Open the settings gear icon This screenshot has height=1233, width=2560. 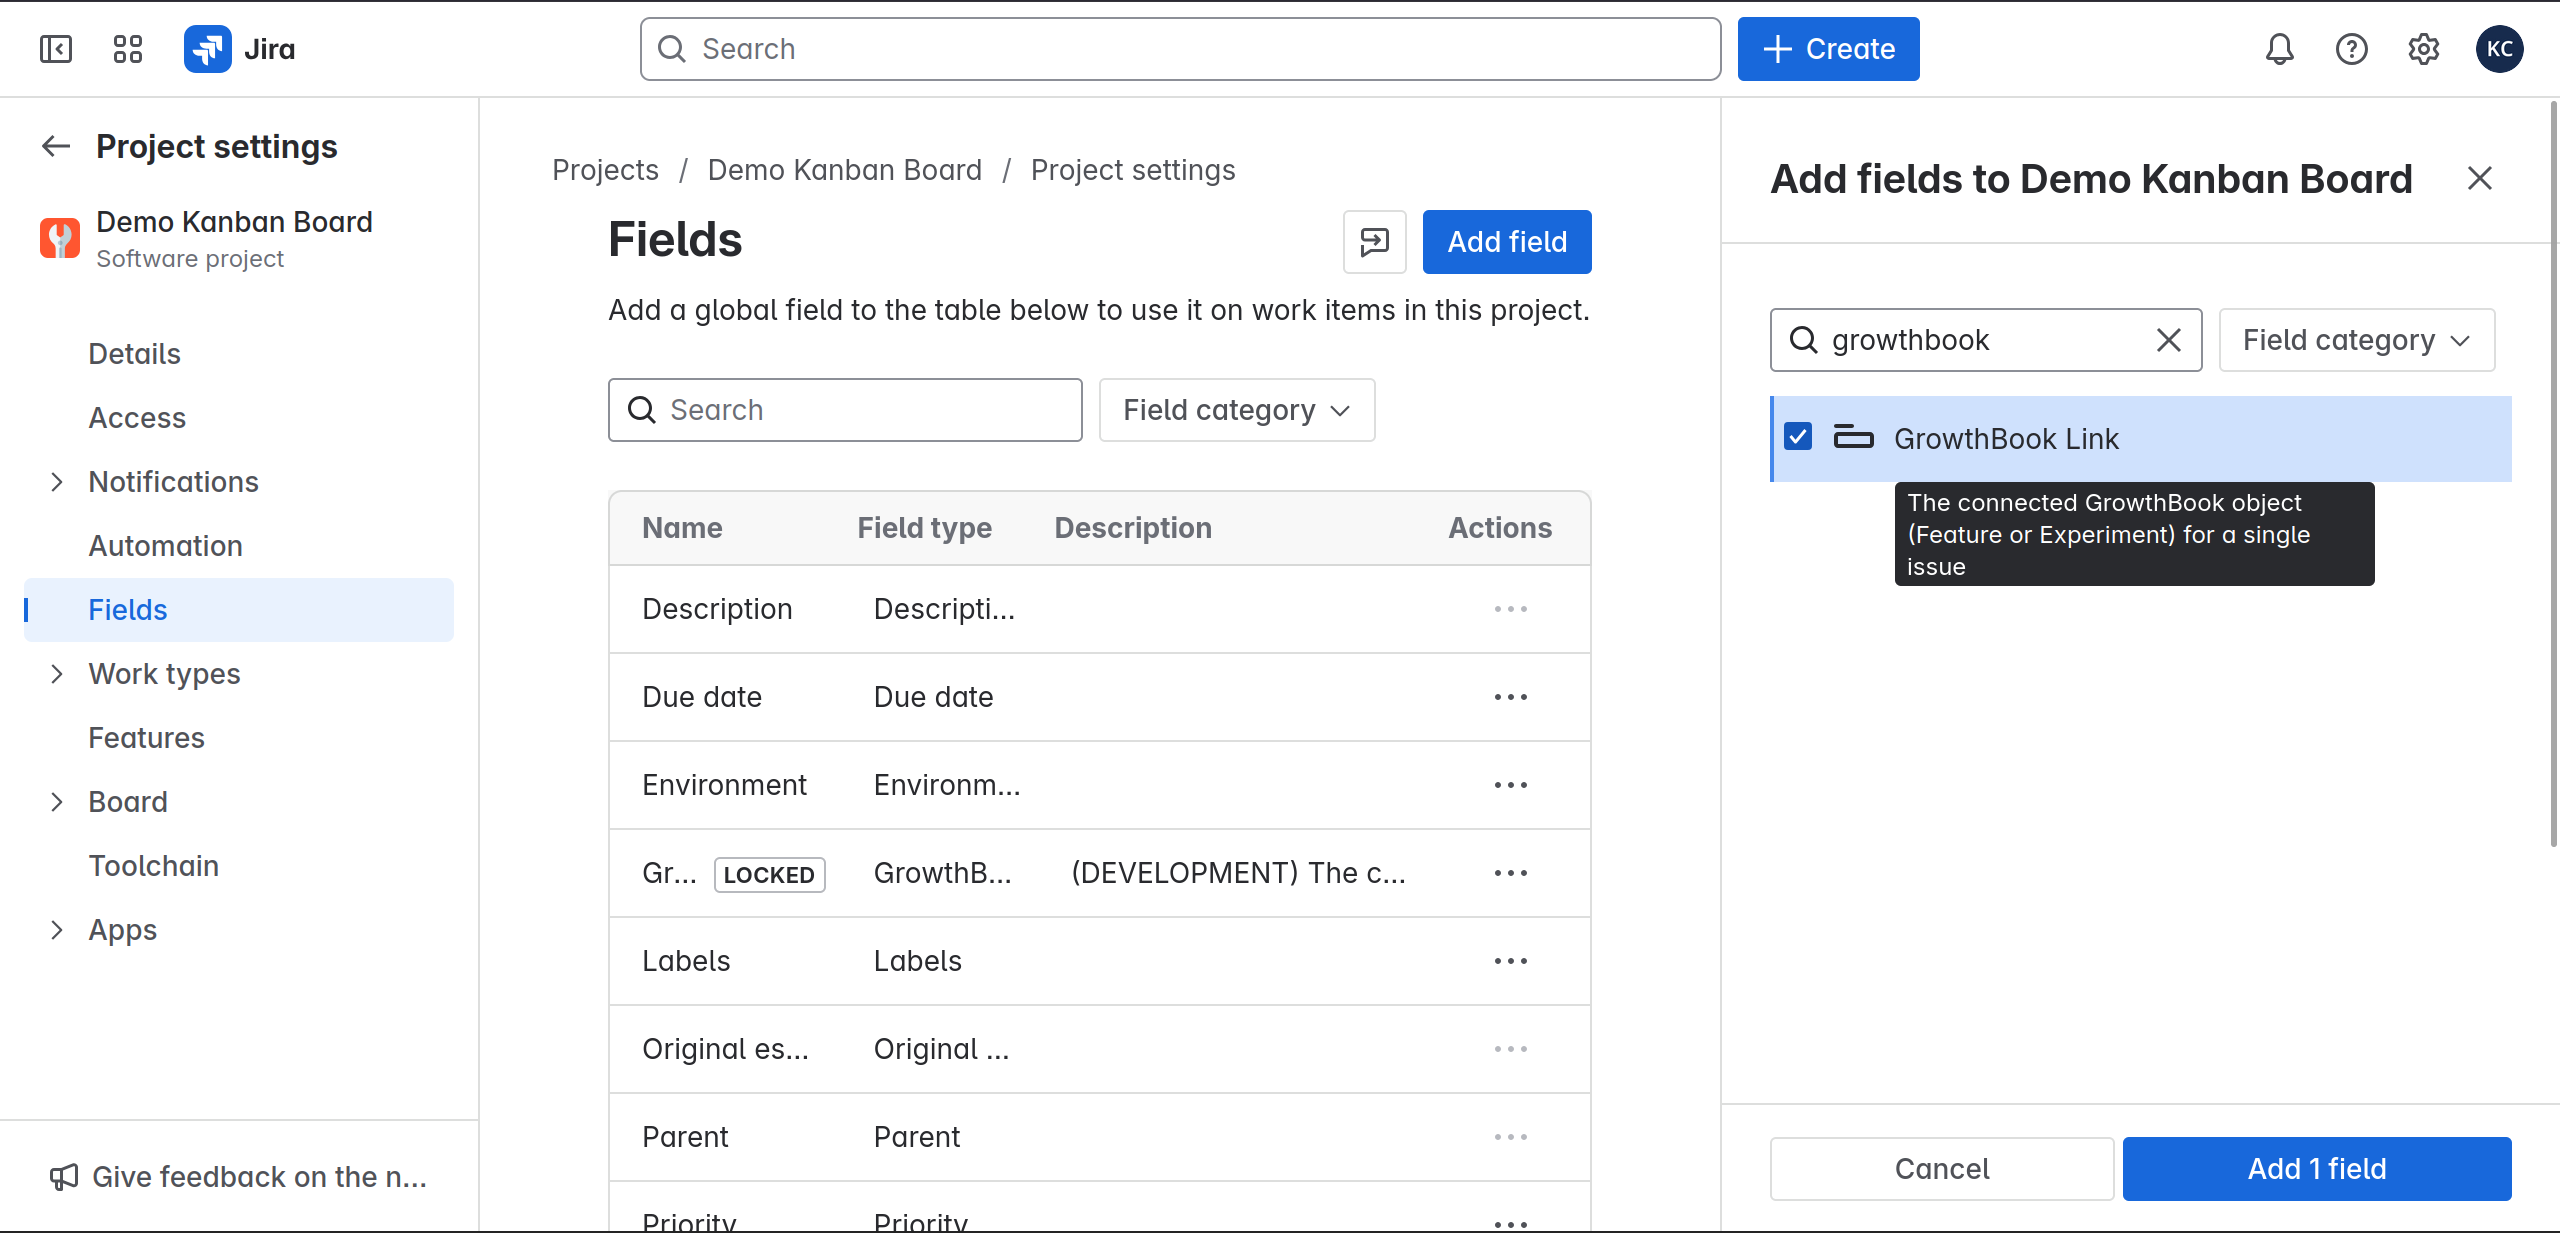point(2424,49)
